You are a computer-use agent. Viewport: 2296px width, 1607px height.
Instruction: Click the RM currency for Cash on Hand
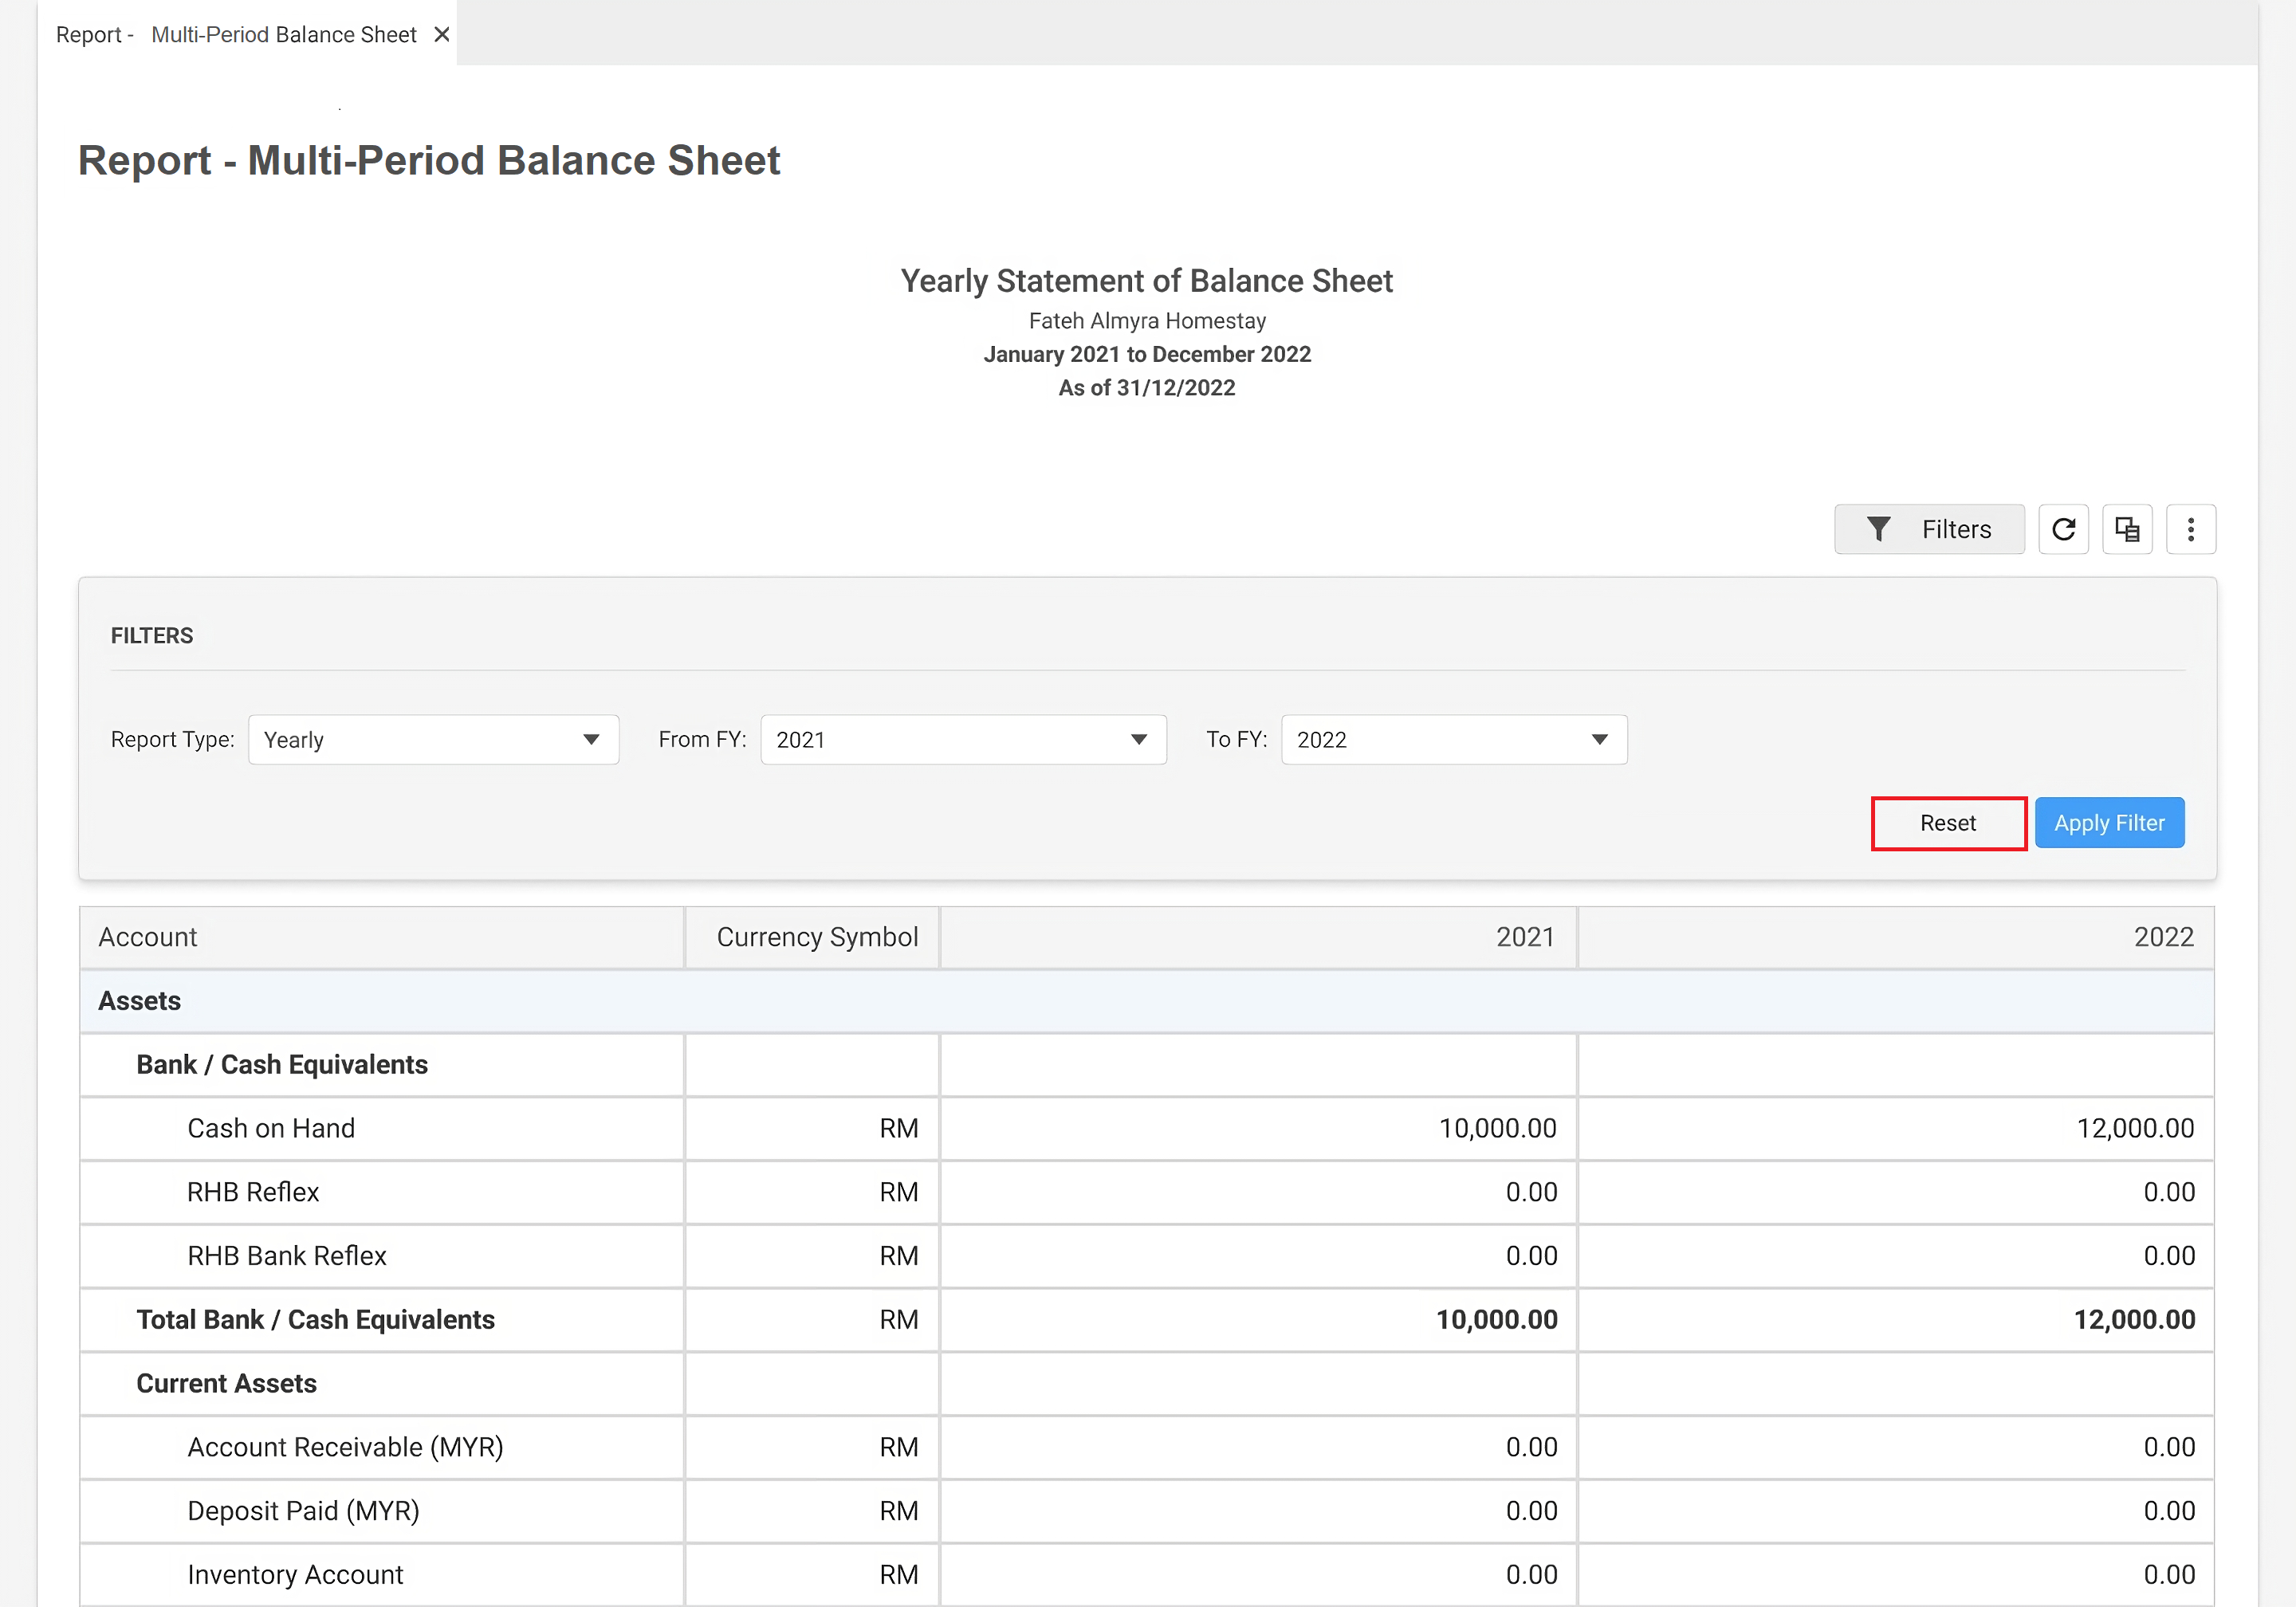coord(899,1128)
